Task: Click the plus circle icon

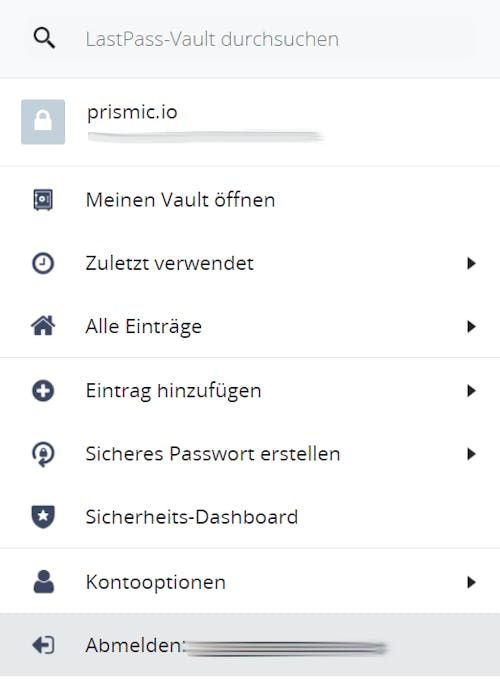Action: coord(43,391)
